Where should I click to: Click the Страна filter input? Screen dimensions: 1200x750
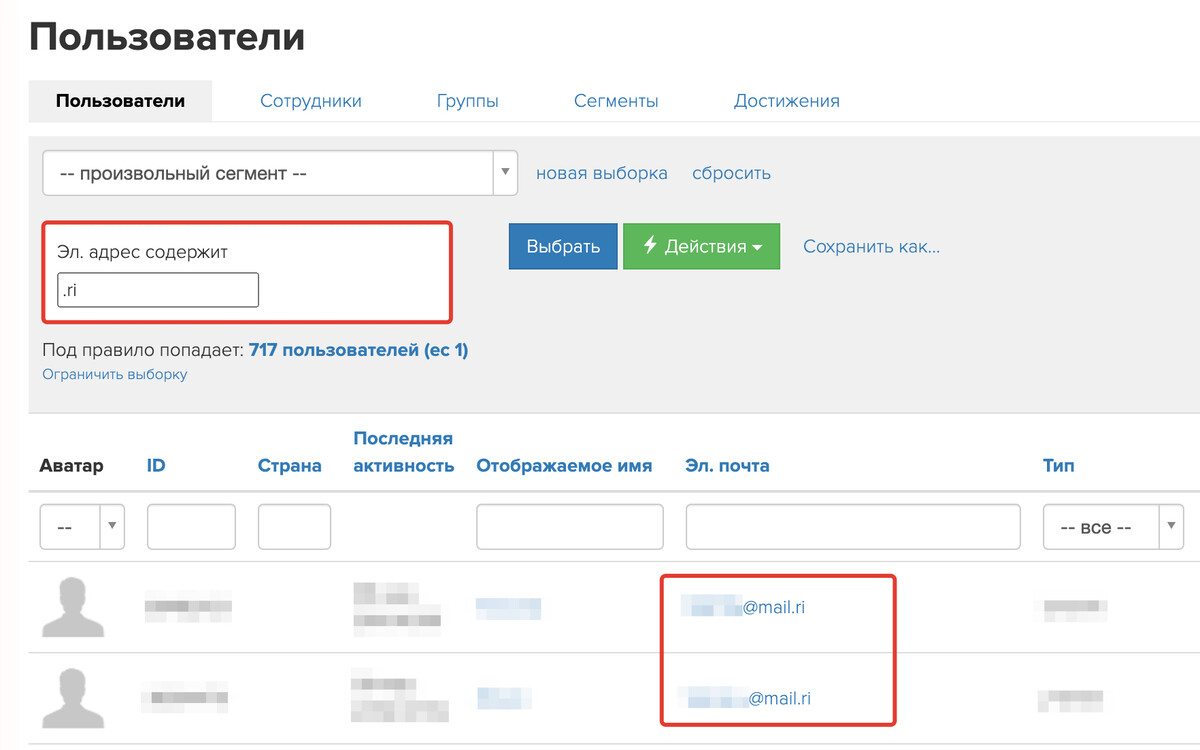(294, 527)
